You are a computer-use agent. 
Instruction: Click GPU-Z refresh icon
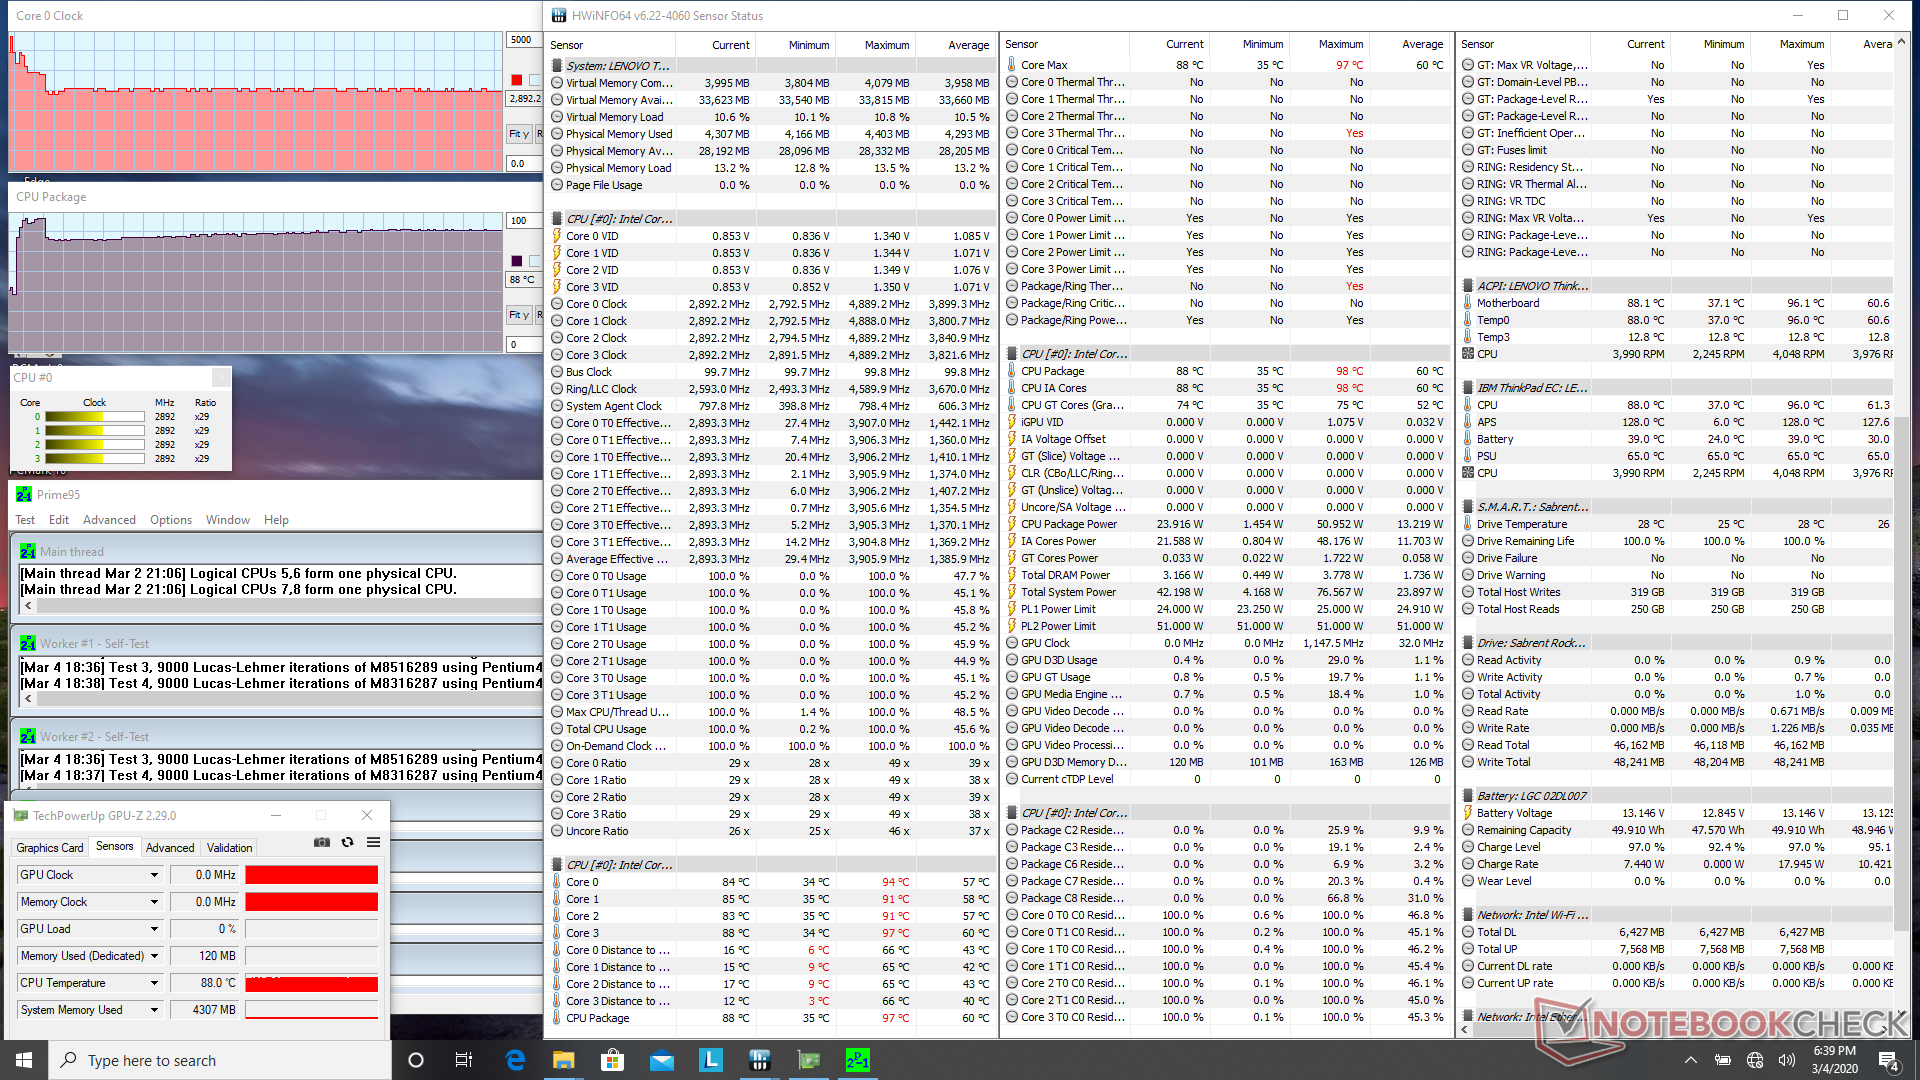point(347,843)
